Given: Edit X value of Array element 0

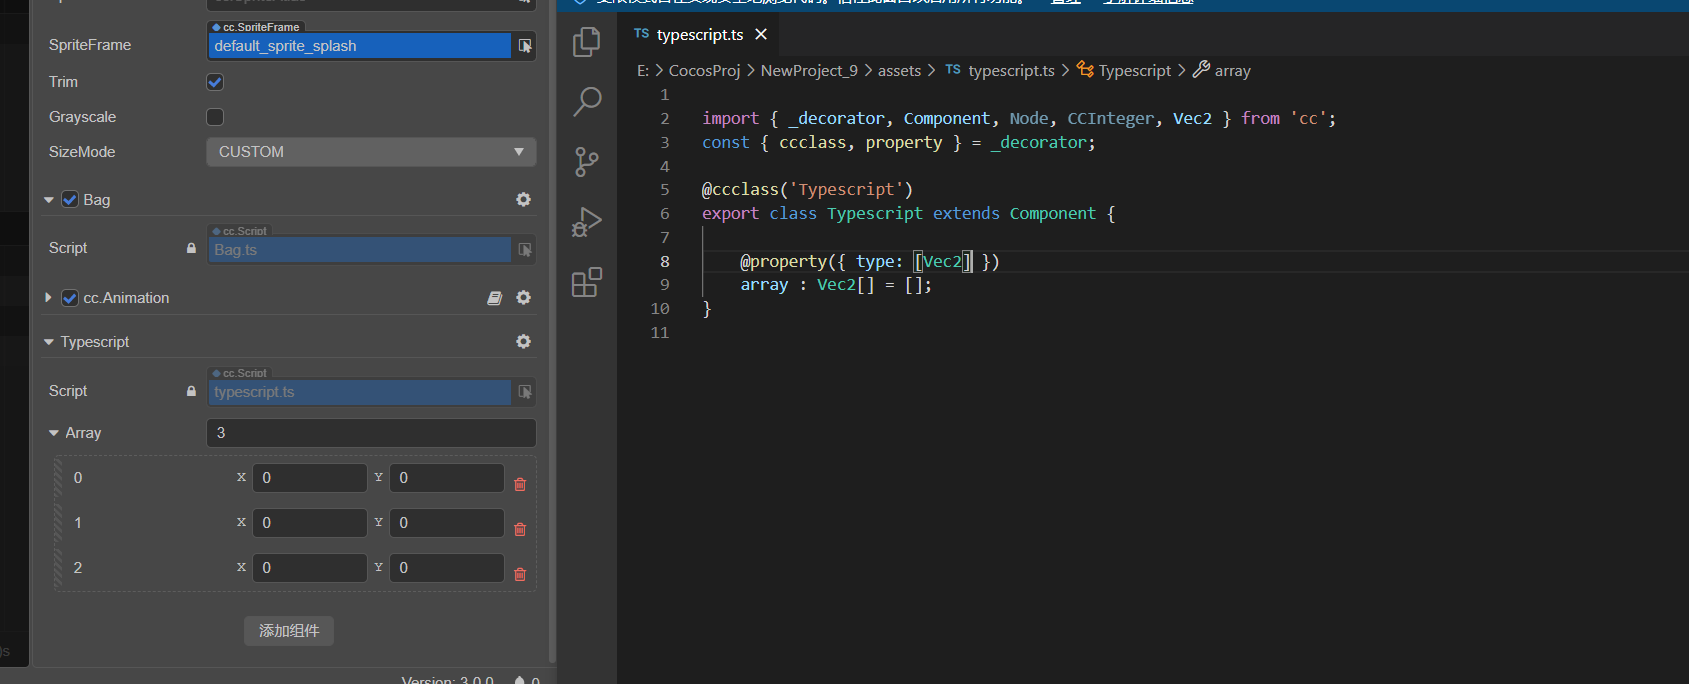Looking at the screenshot, I should point(310,478).
